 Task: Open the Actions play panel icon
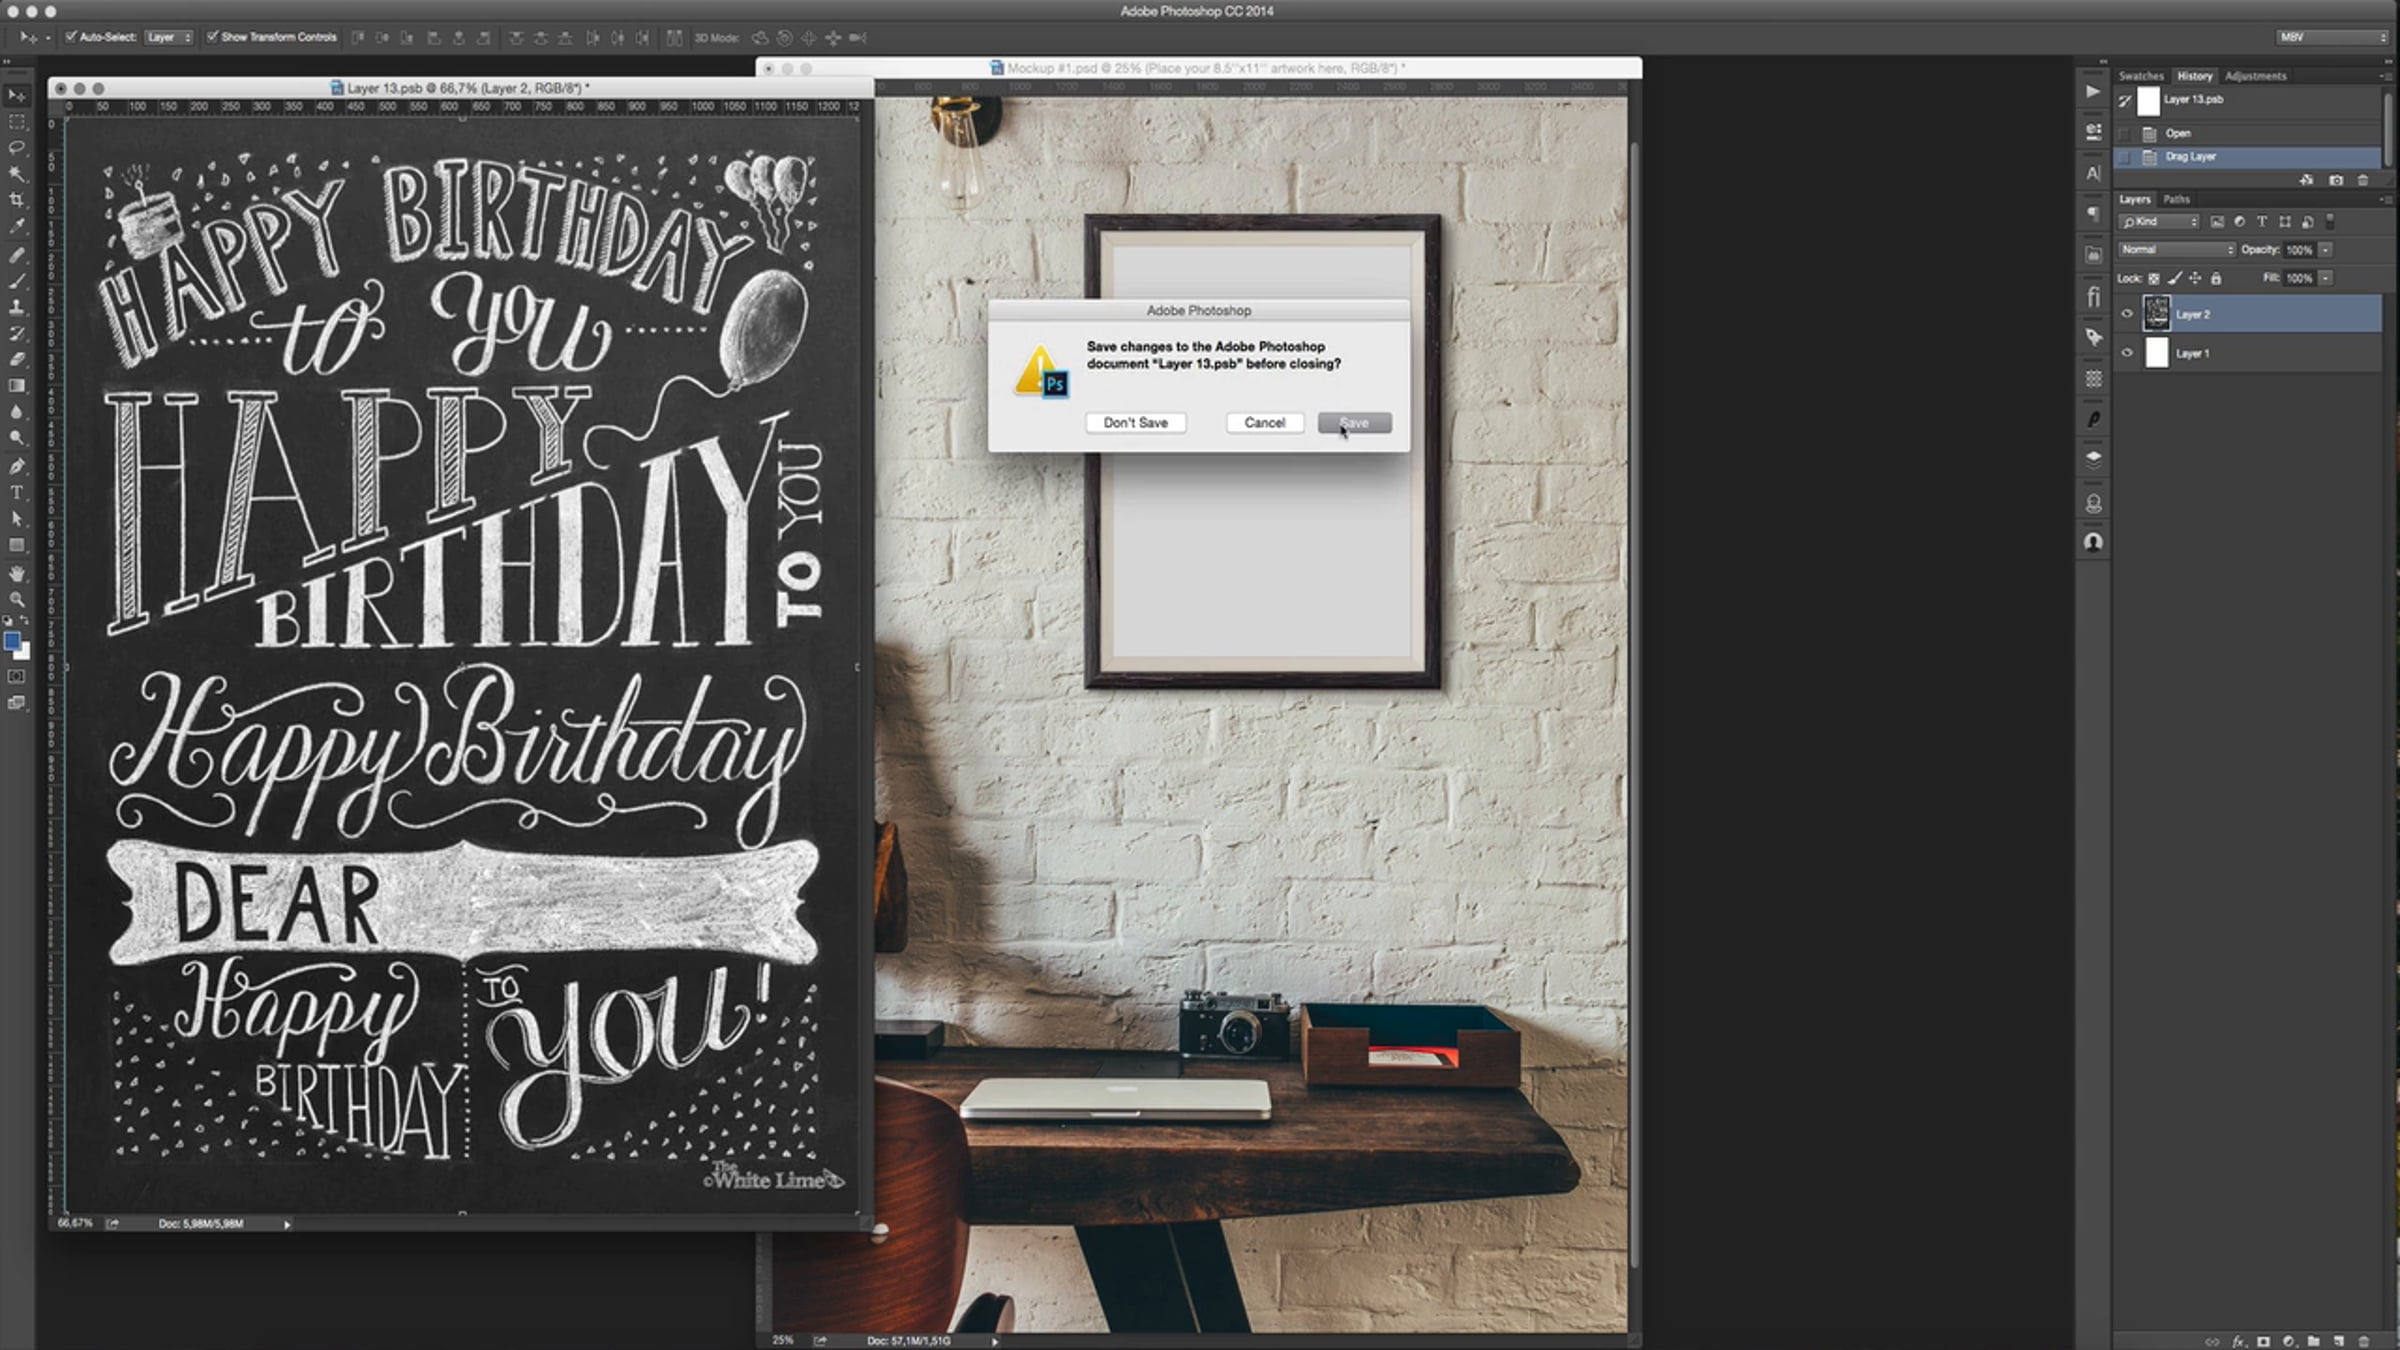coord(2093,91)
